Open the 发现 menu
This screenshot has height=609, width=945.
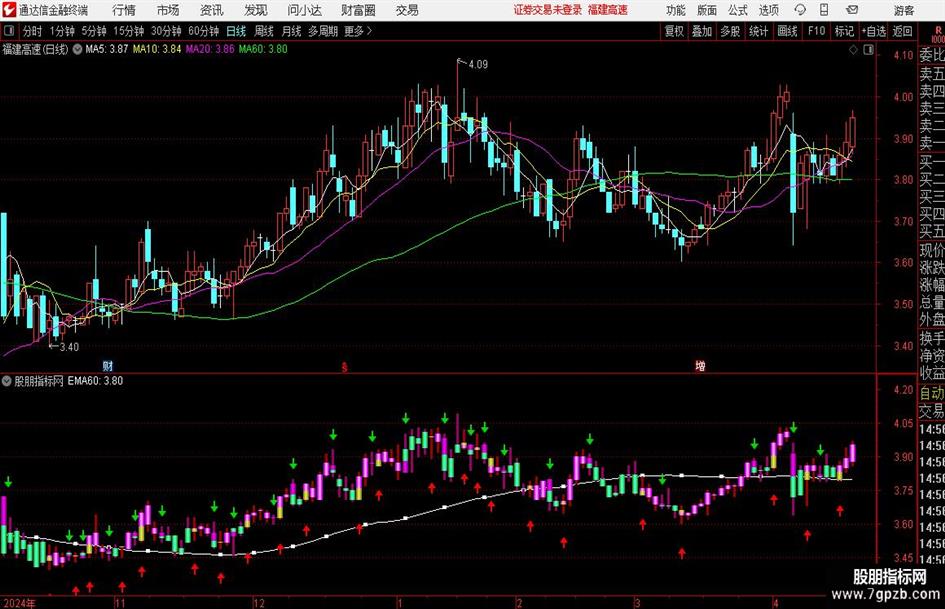(x=256, y=10)
